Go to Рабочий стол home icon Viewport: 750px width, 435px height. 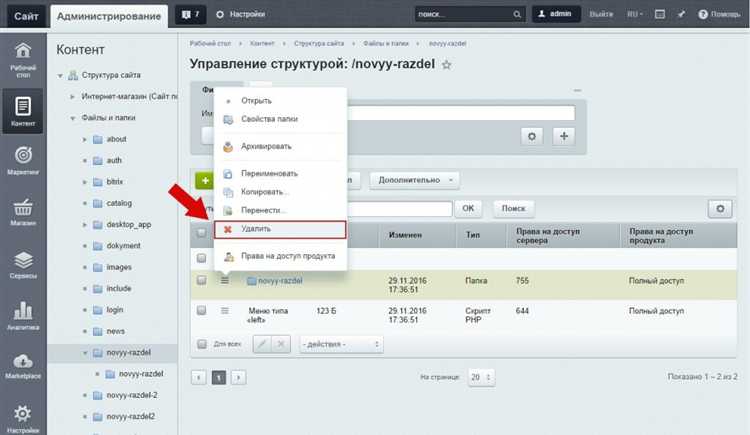coord(23,56)
